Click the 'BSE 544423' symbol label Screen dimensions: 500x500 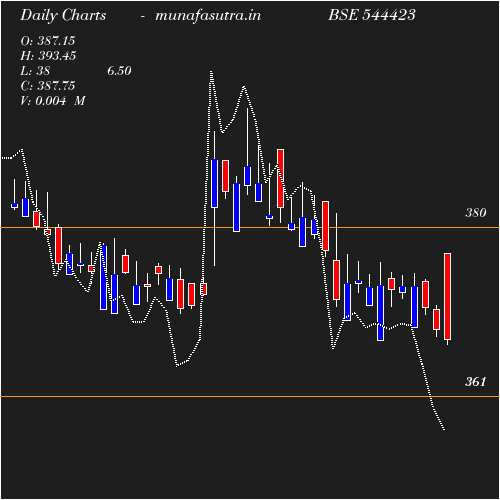tap(372, 15)
